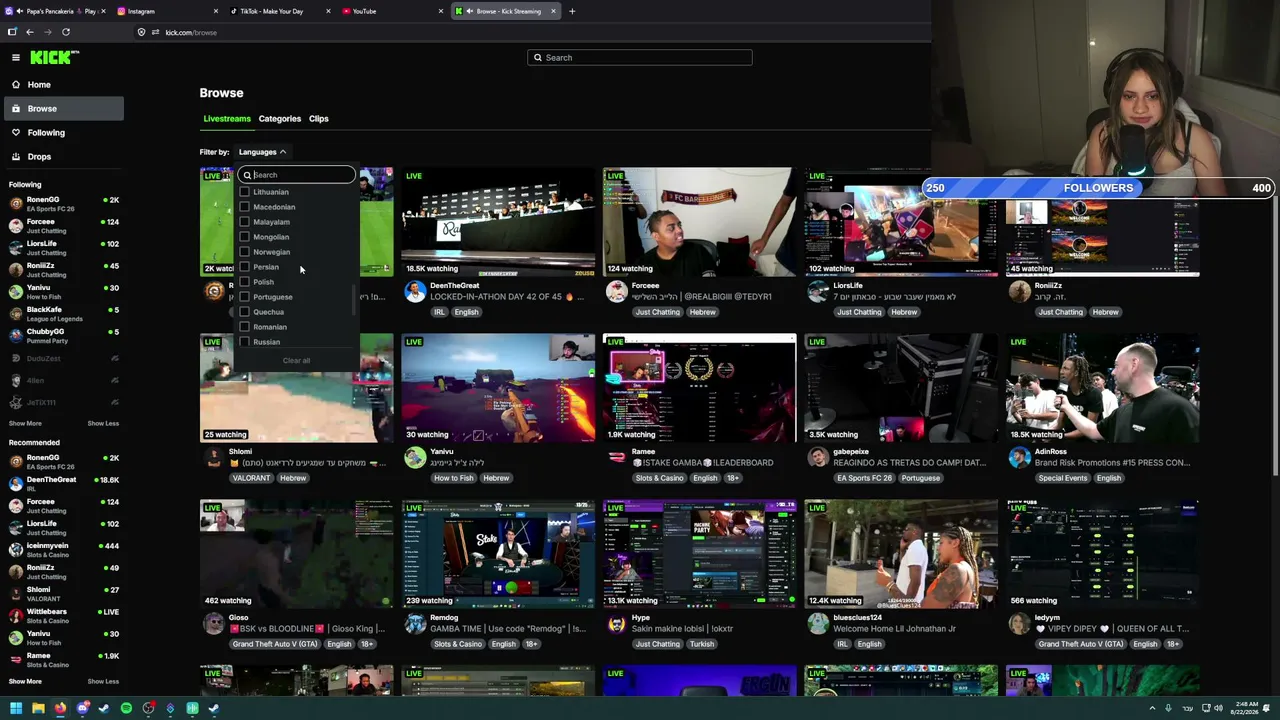Image resolution: width=1280 pixels, height=720 pixels.
Task: Check the Norwegian language checkbox
Action: tap(245, 252)
